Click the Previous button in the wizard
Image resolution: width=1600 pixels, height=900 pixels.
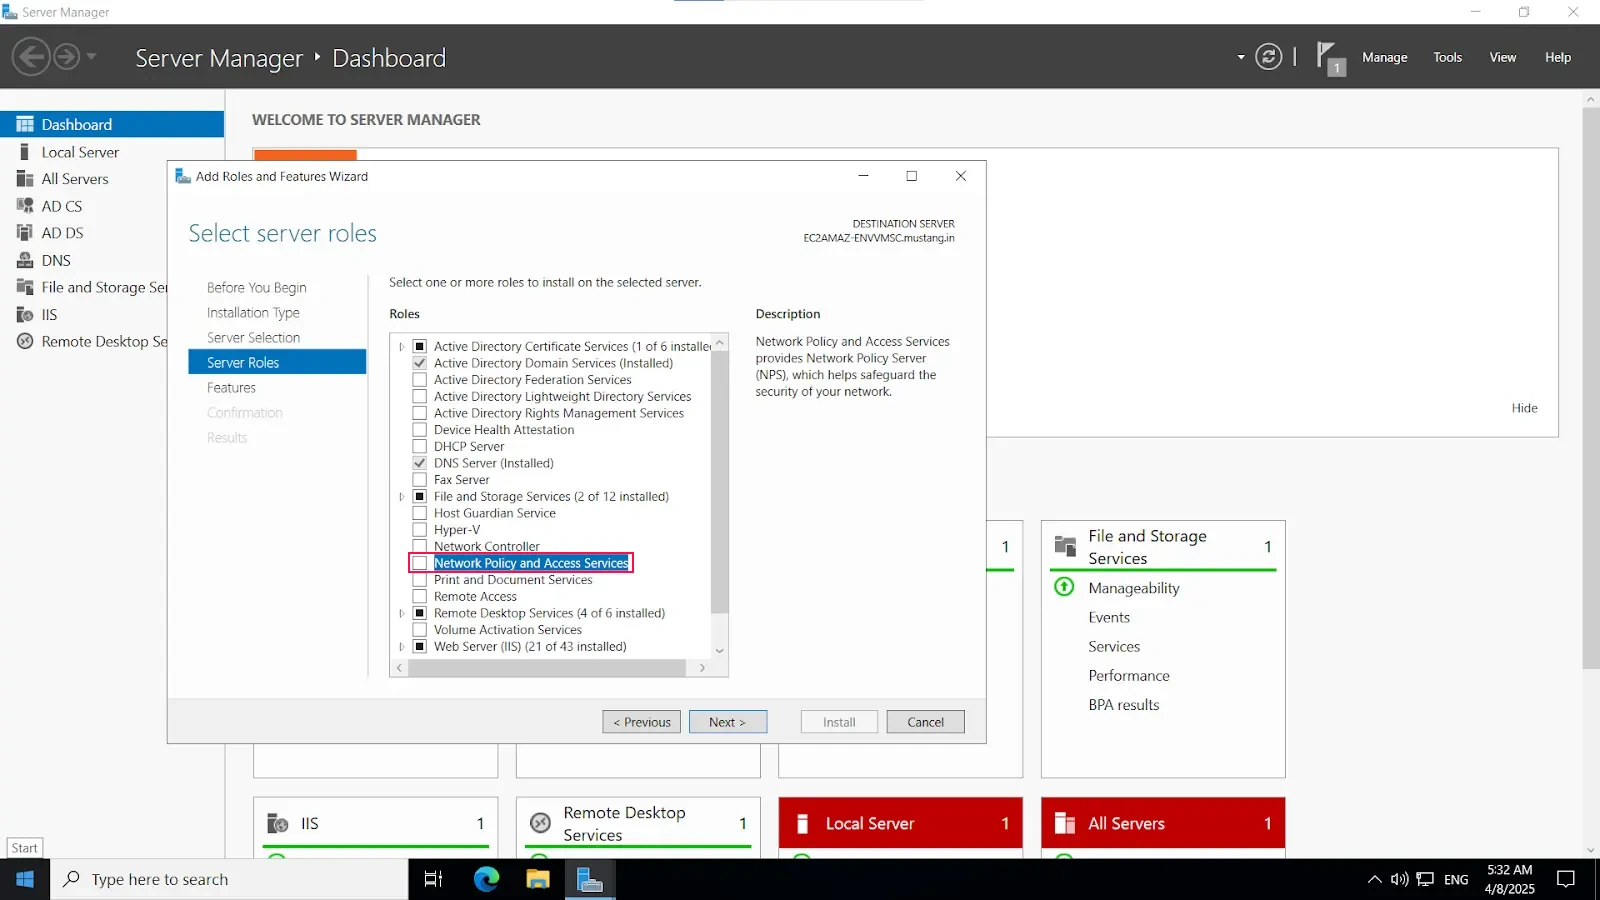[642, 722]
